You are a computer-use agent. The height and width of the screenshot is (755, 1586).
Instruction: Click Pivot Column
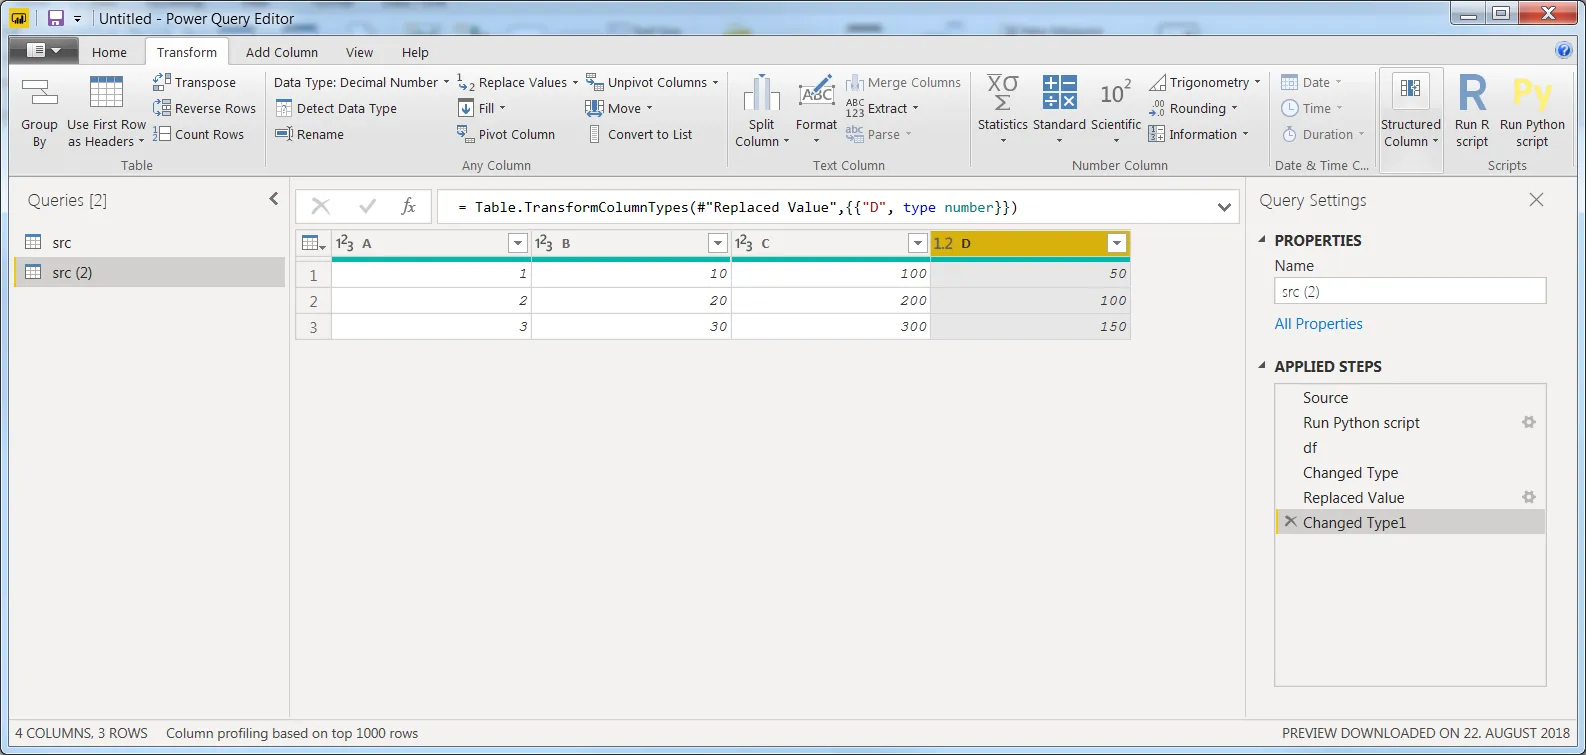(x=506, y=134)
